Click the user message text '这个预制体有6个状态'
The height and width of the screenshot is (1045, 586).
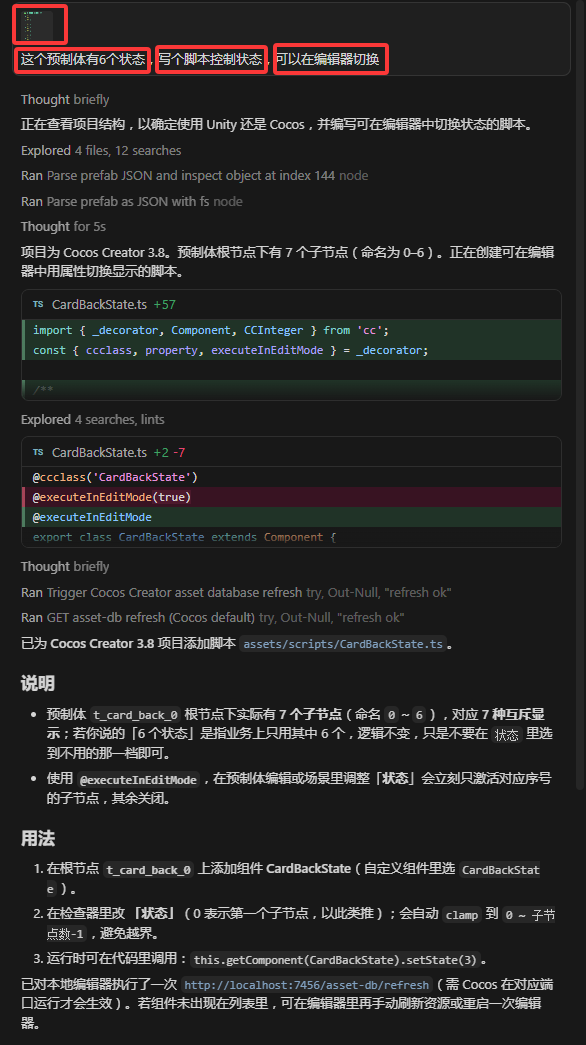pos(83,59)
